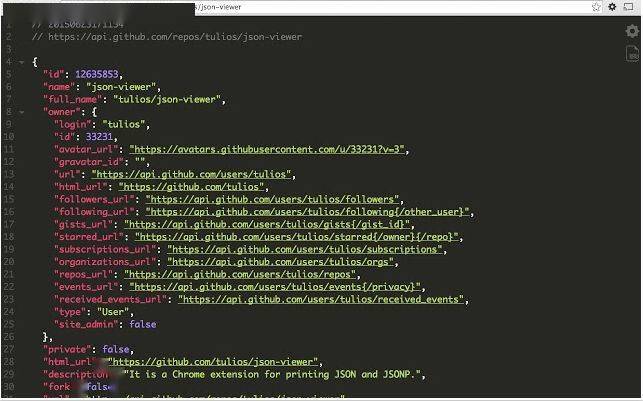Click the view raw source document icon
643x401 pixels.
point(632,54)
